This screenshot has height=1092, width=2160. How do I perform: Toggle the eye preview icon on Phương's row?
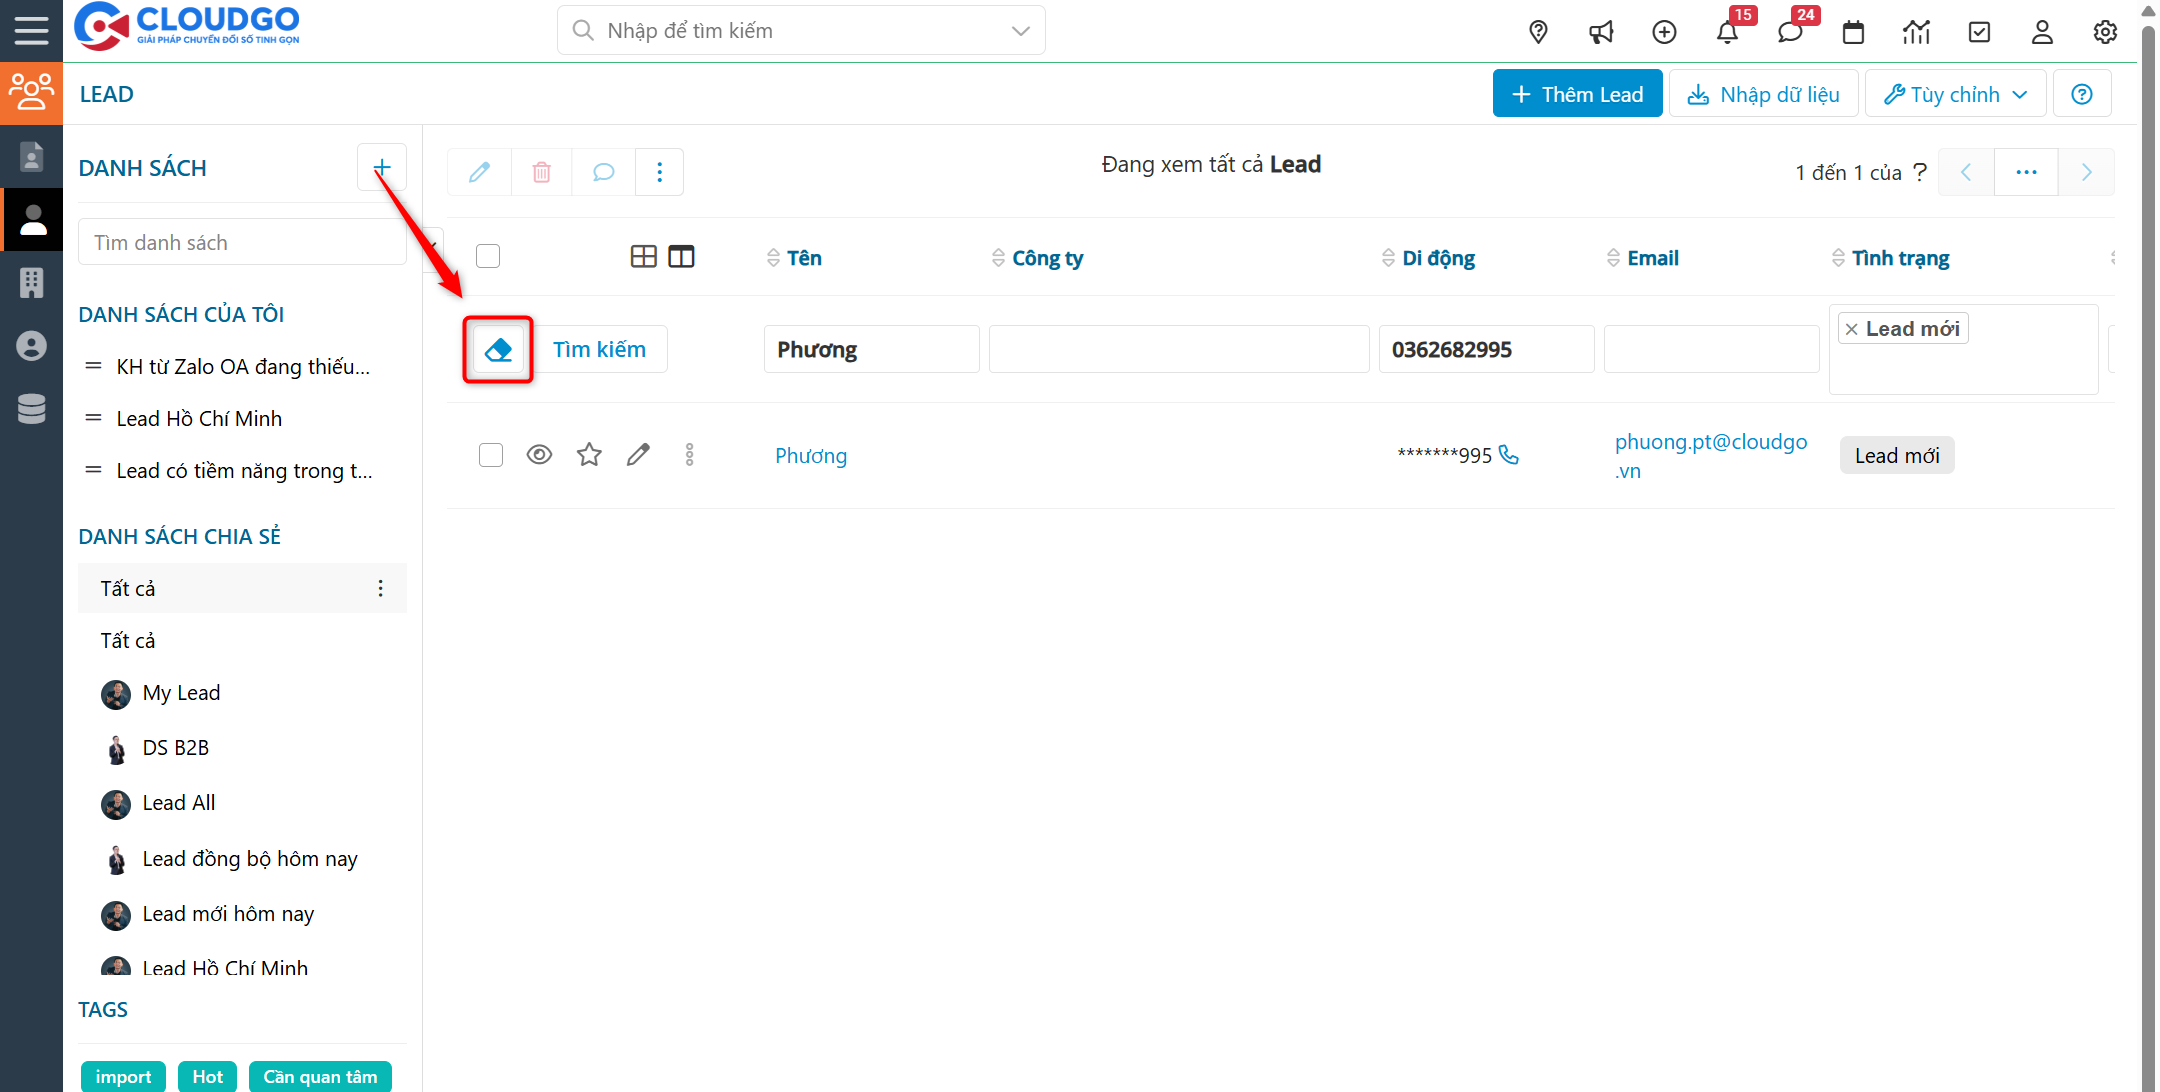tap(539, 454)
